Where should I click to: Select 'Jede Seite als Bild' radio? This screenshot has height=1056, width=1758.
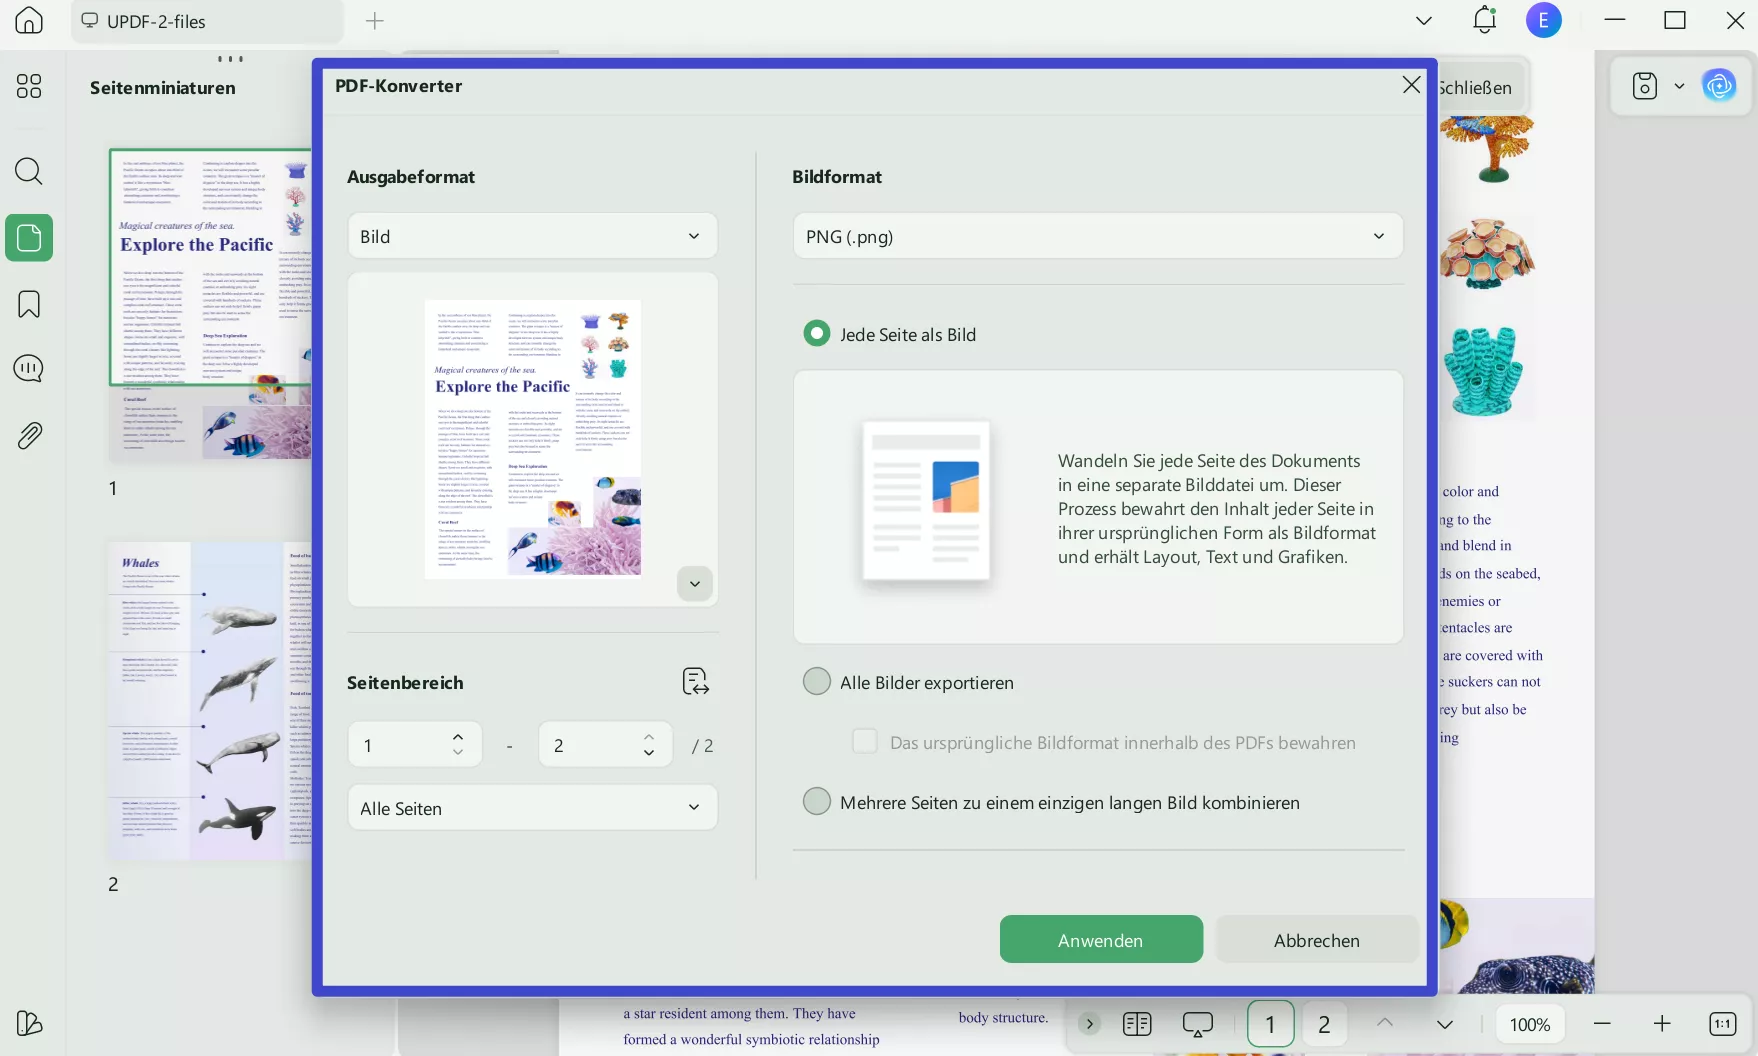click(x=817, y=334)
